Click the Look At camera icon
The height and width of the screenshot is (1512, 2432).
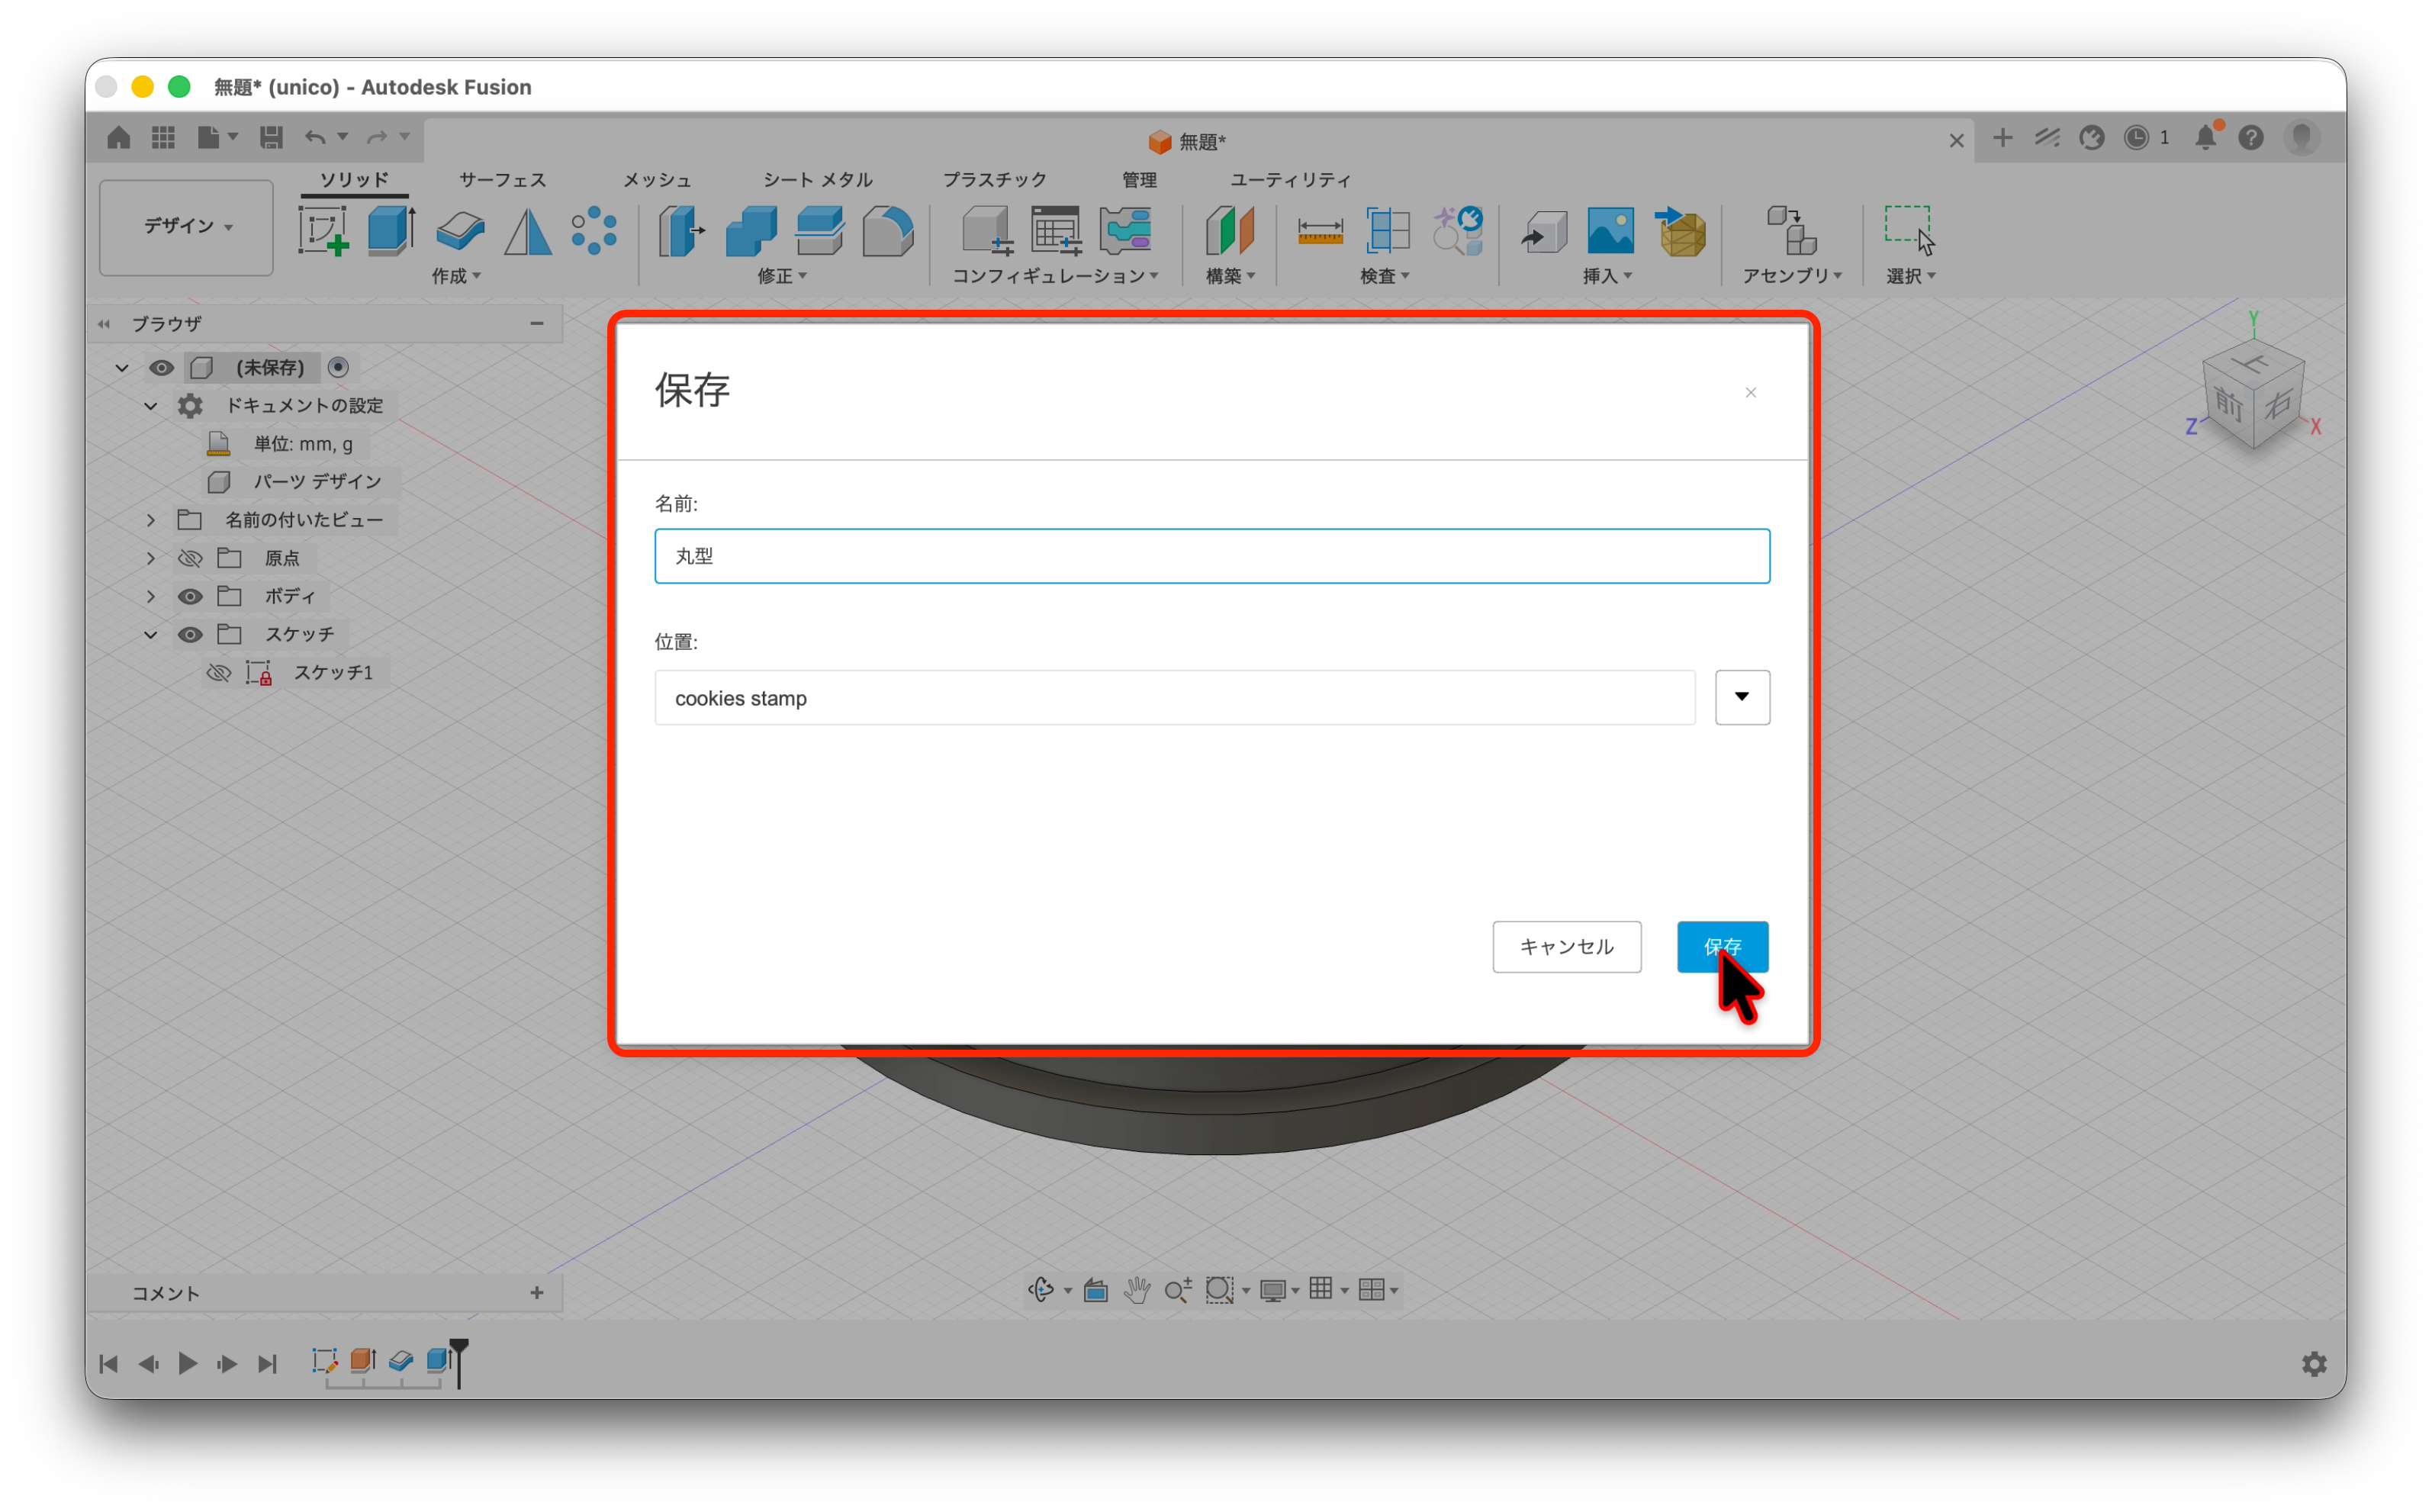click(1096, 1290)
